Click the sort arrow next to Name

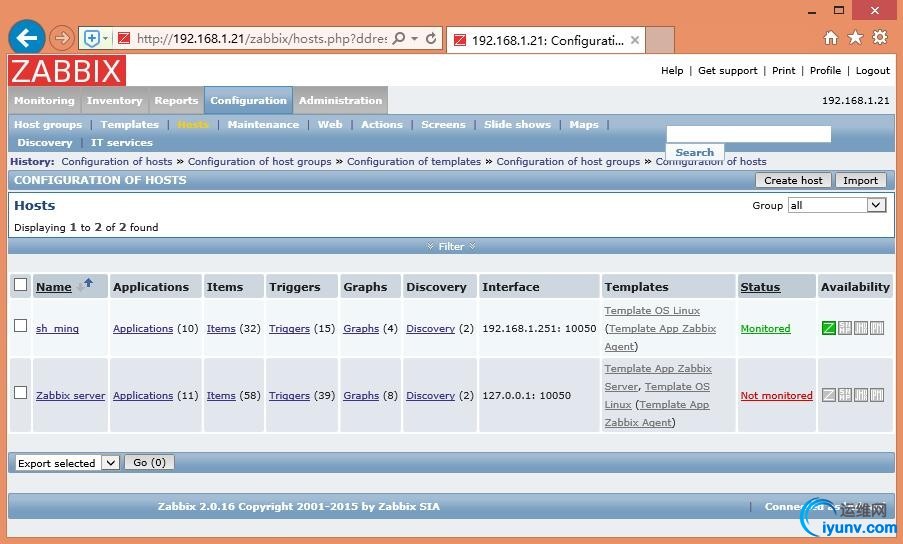click(x=85, y=284)
